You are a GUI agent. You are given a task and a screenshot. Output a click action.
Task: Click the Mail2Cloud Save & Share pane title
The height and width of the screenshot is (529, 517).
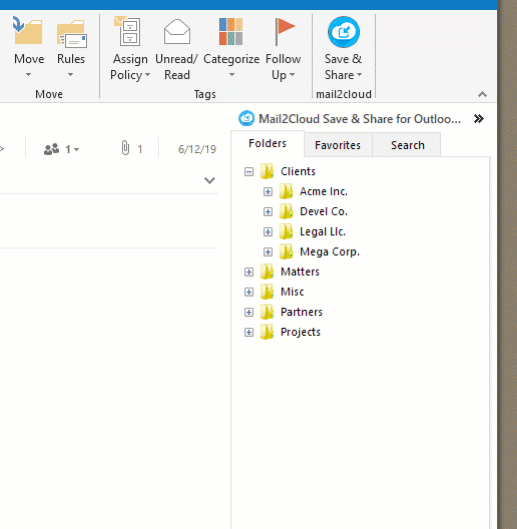[x=359, y=119]
